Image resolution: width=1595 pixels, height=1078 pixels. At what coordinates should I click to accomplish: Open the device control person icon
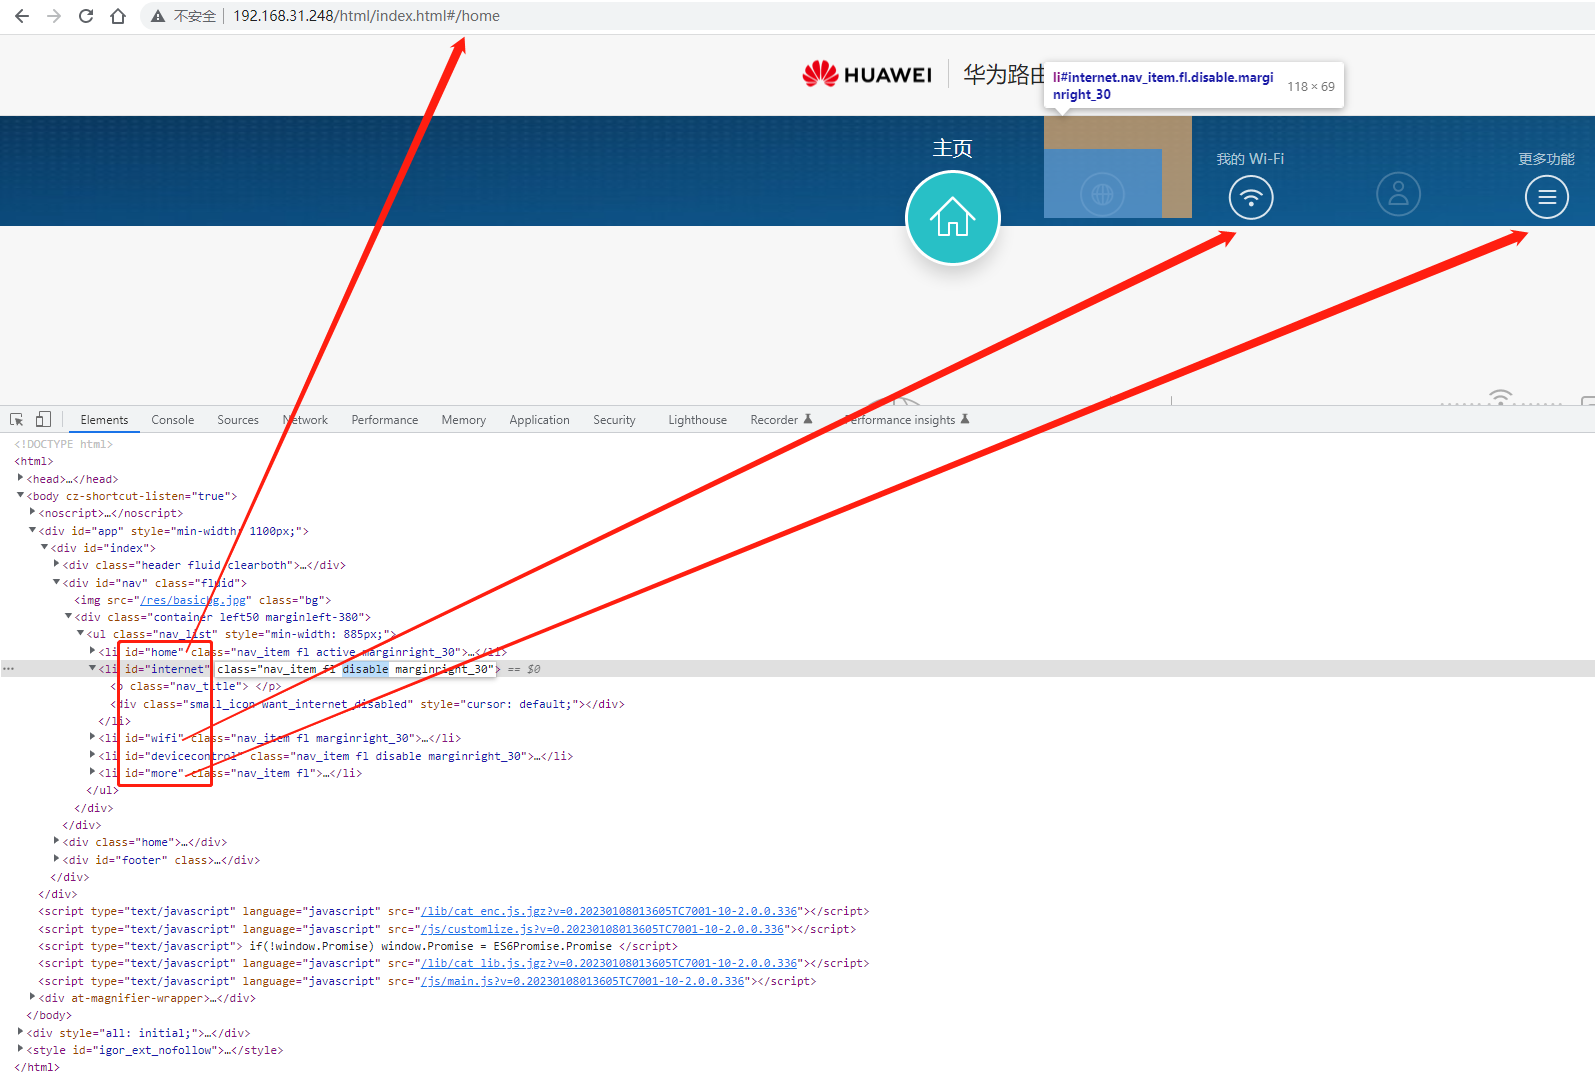point(1398,194)
